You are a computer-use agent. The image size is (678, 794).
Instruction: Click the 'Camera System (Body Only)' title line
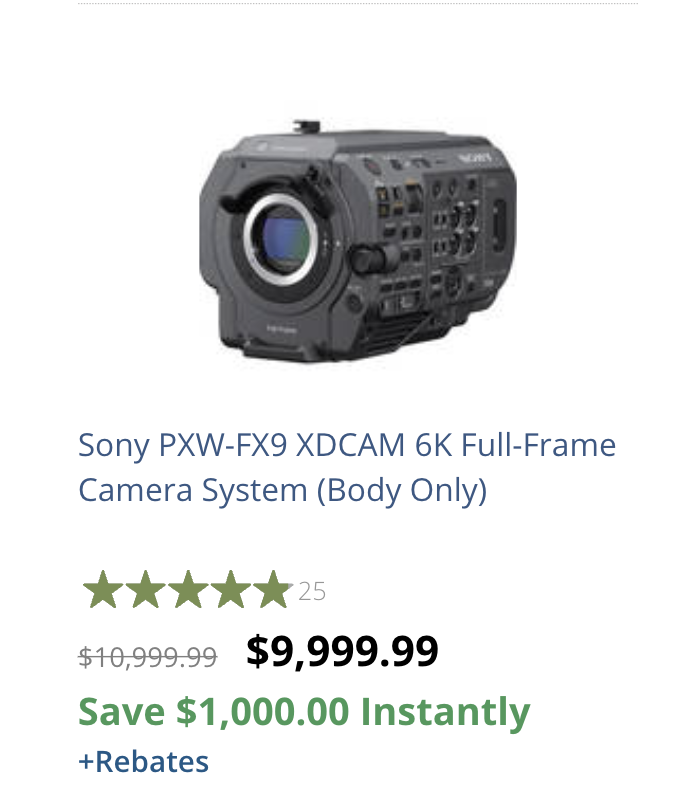pos(283,490)
